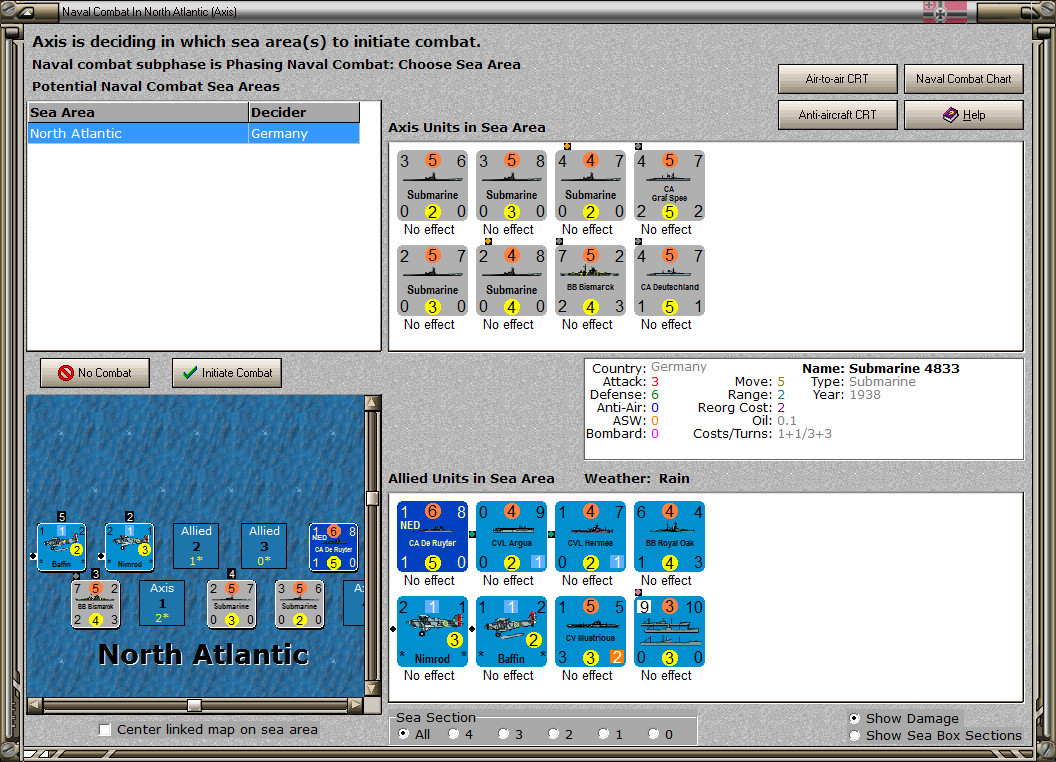Click the map's horizontal scrollbar thumb
This screenshot has height=762, width=1056.
click(194, 705)
